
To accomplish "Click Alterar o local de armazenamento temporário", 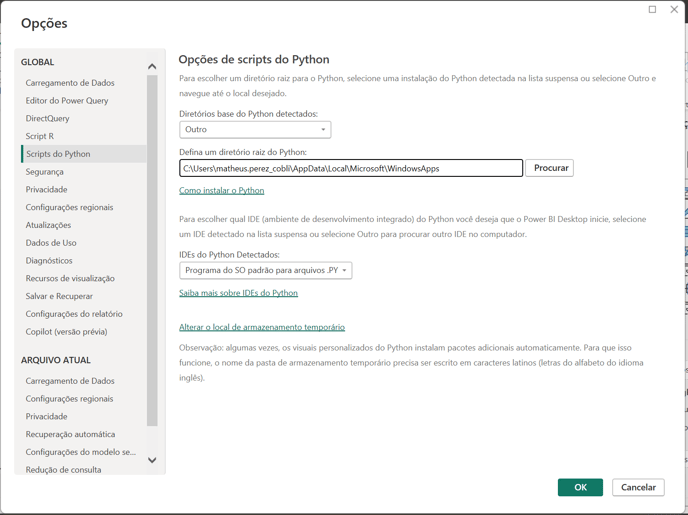I will [262, 327].
